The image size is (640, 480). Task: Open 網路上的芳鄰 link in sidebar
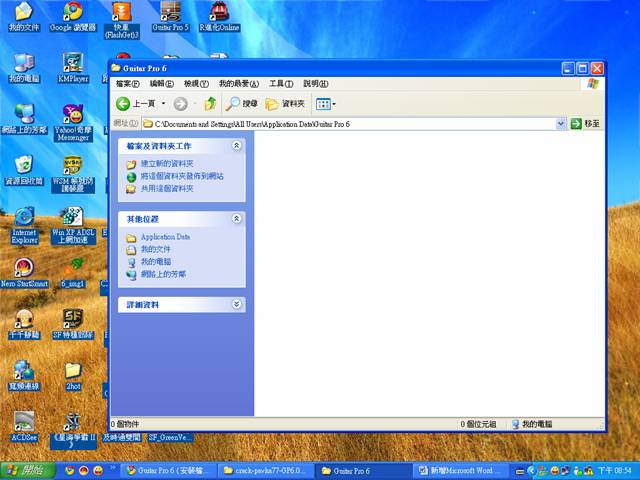(x=163, y=274)
